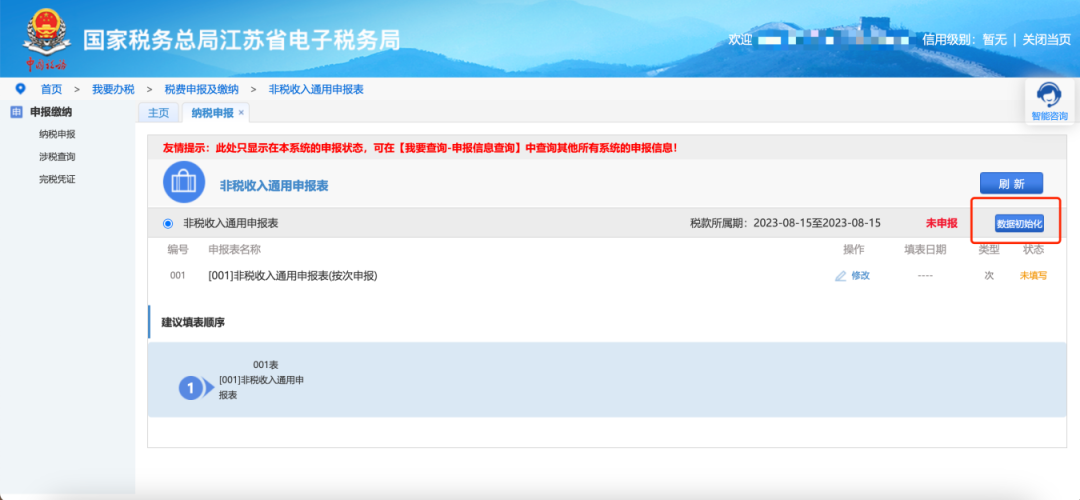The height and width of the screenshot is (500, 1080).
Task: Click the 001 number cell
Action: pyautogui.click(x=178, y=275)
